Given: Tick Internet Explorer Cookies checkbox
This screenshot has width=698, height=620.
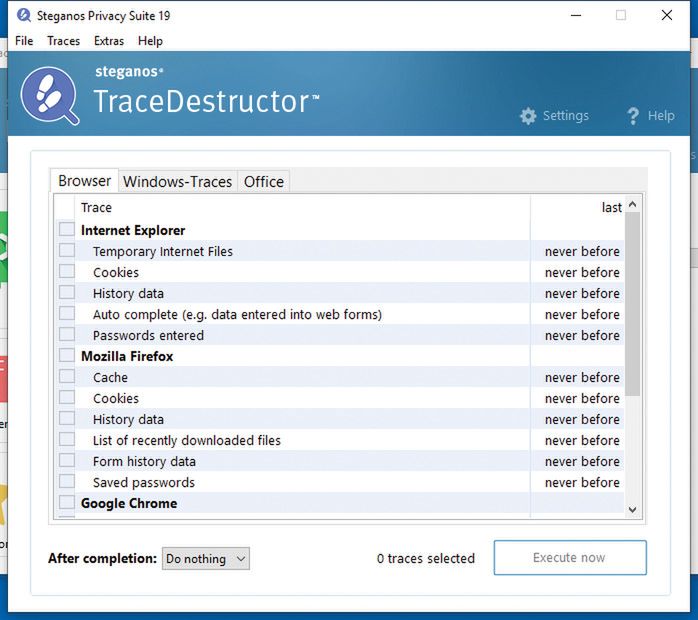Looking at the screenshot, I should point(67,271).
